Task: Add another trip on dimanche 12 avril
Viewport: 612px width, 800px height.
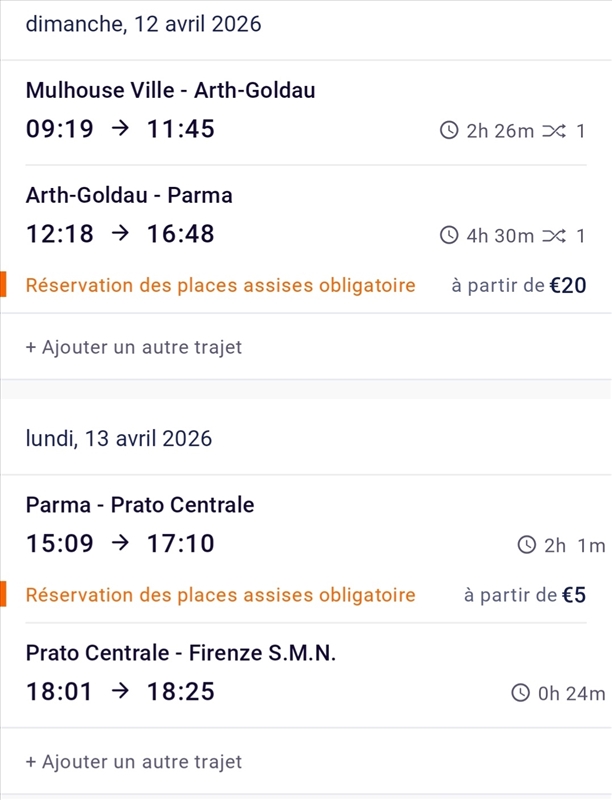Action: [x=133, y=347]
